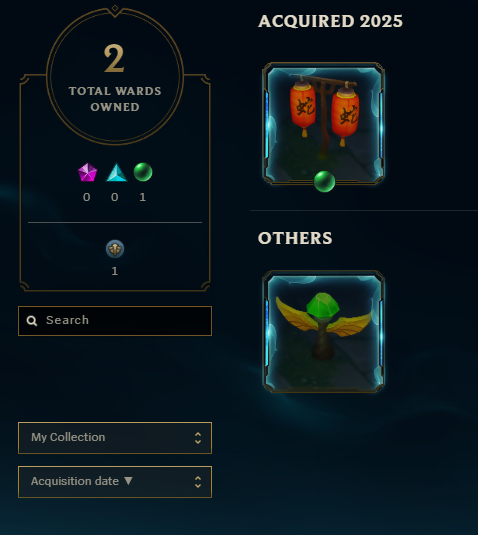478x535 pixels.
Task: Click the round blue winged emblem icon
Action: (x=115, y=249)
